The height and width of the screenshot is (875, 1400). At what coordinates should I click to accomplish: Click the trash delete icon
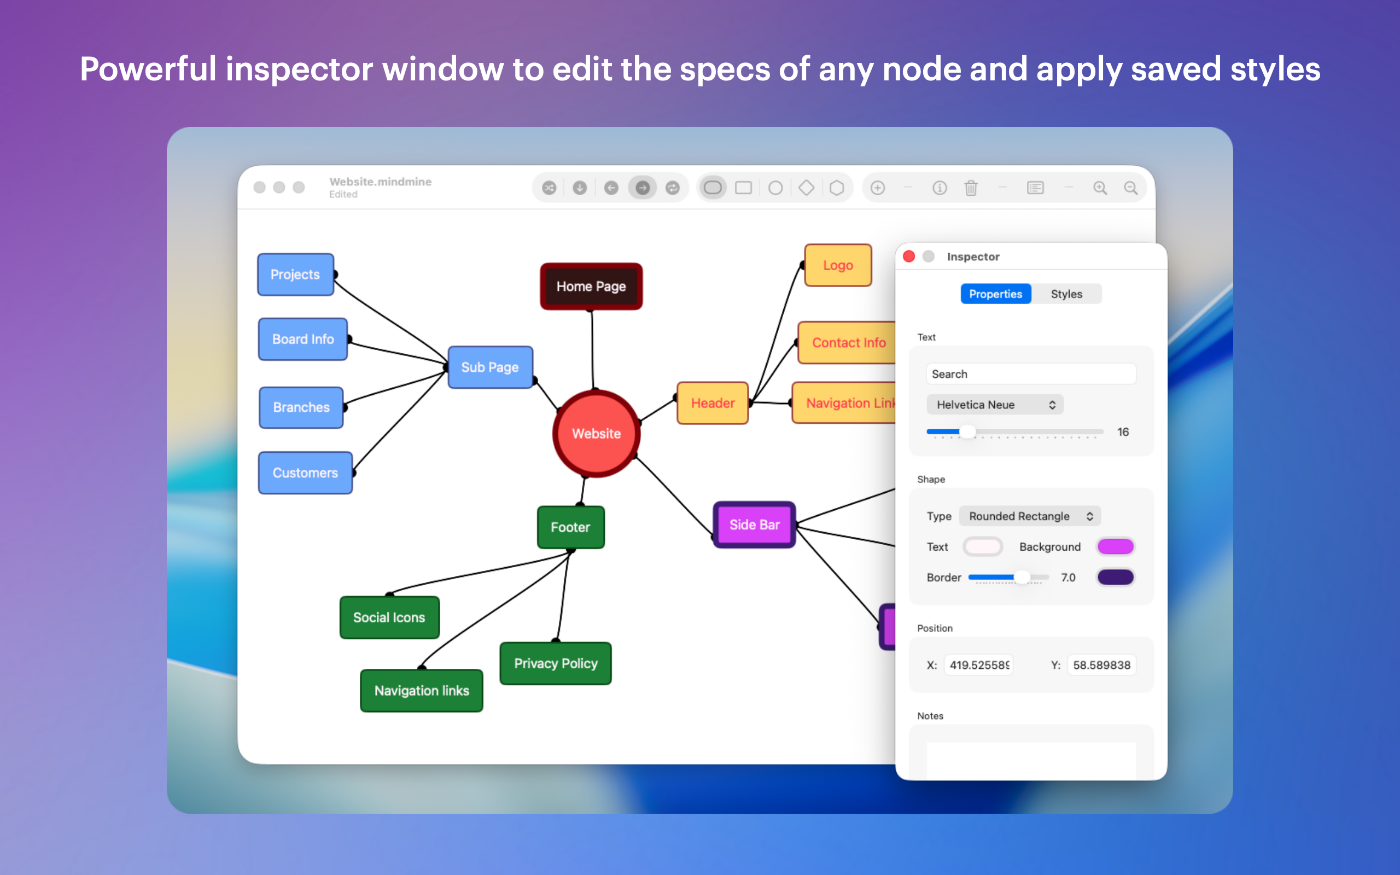tap(970, 188)
